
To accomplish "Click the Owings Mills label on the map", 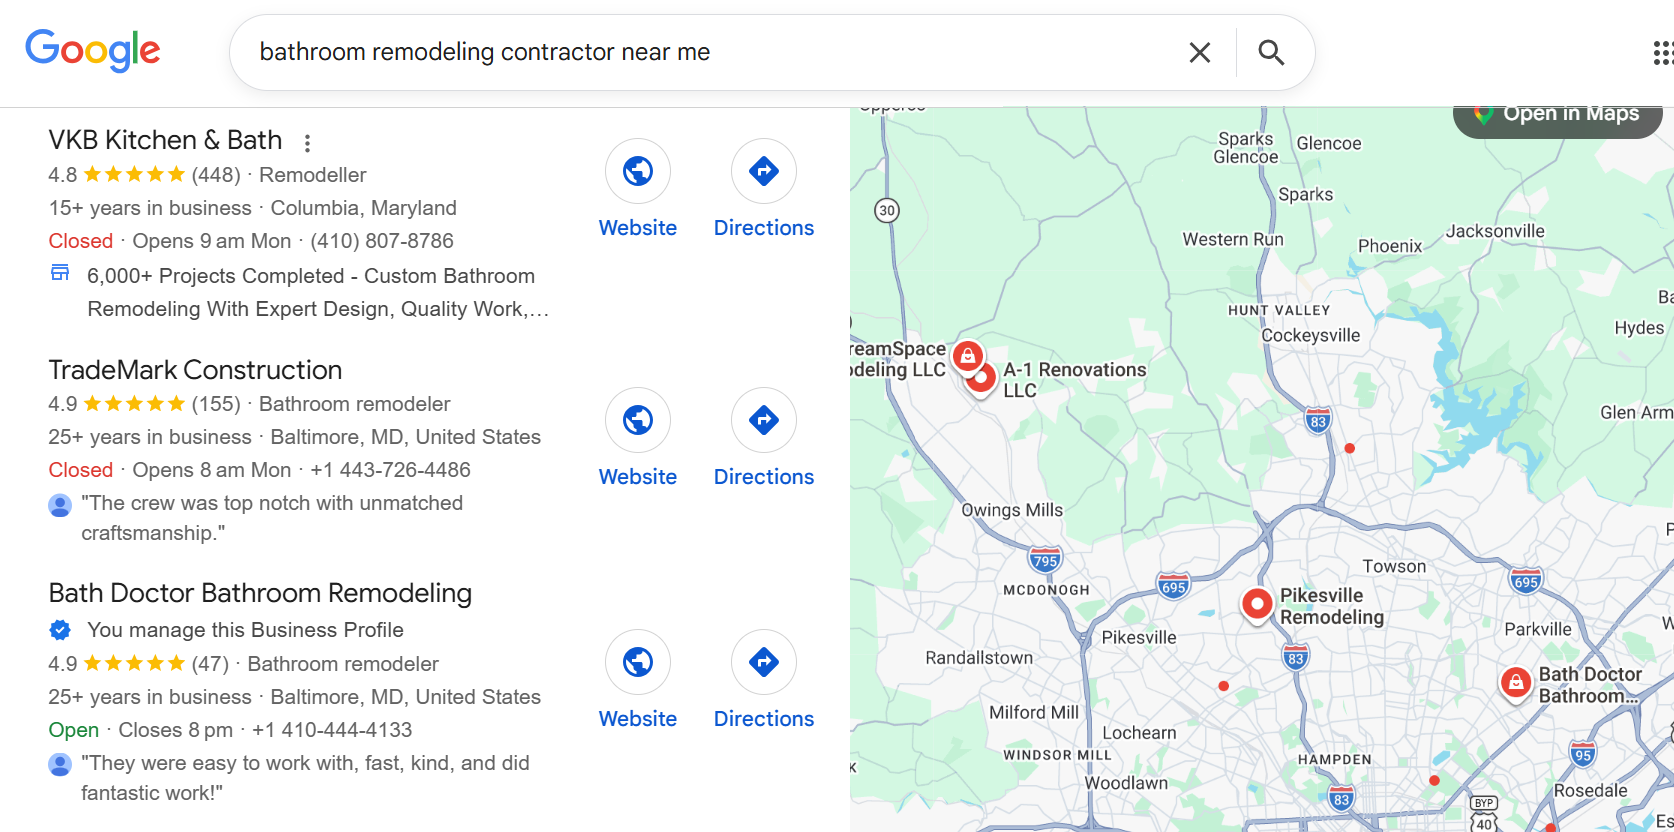I will click(x=1012, y=510).
